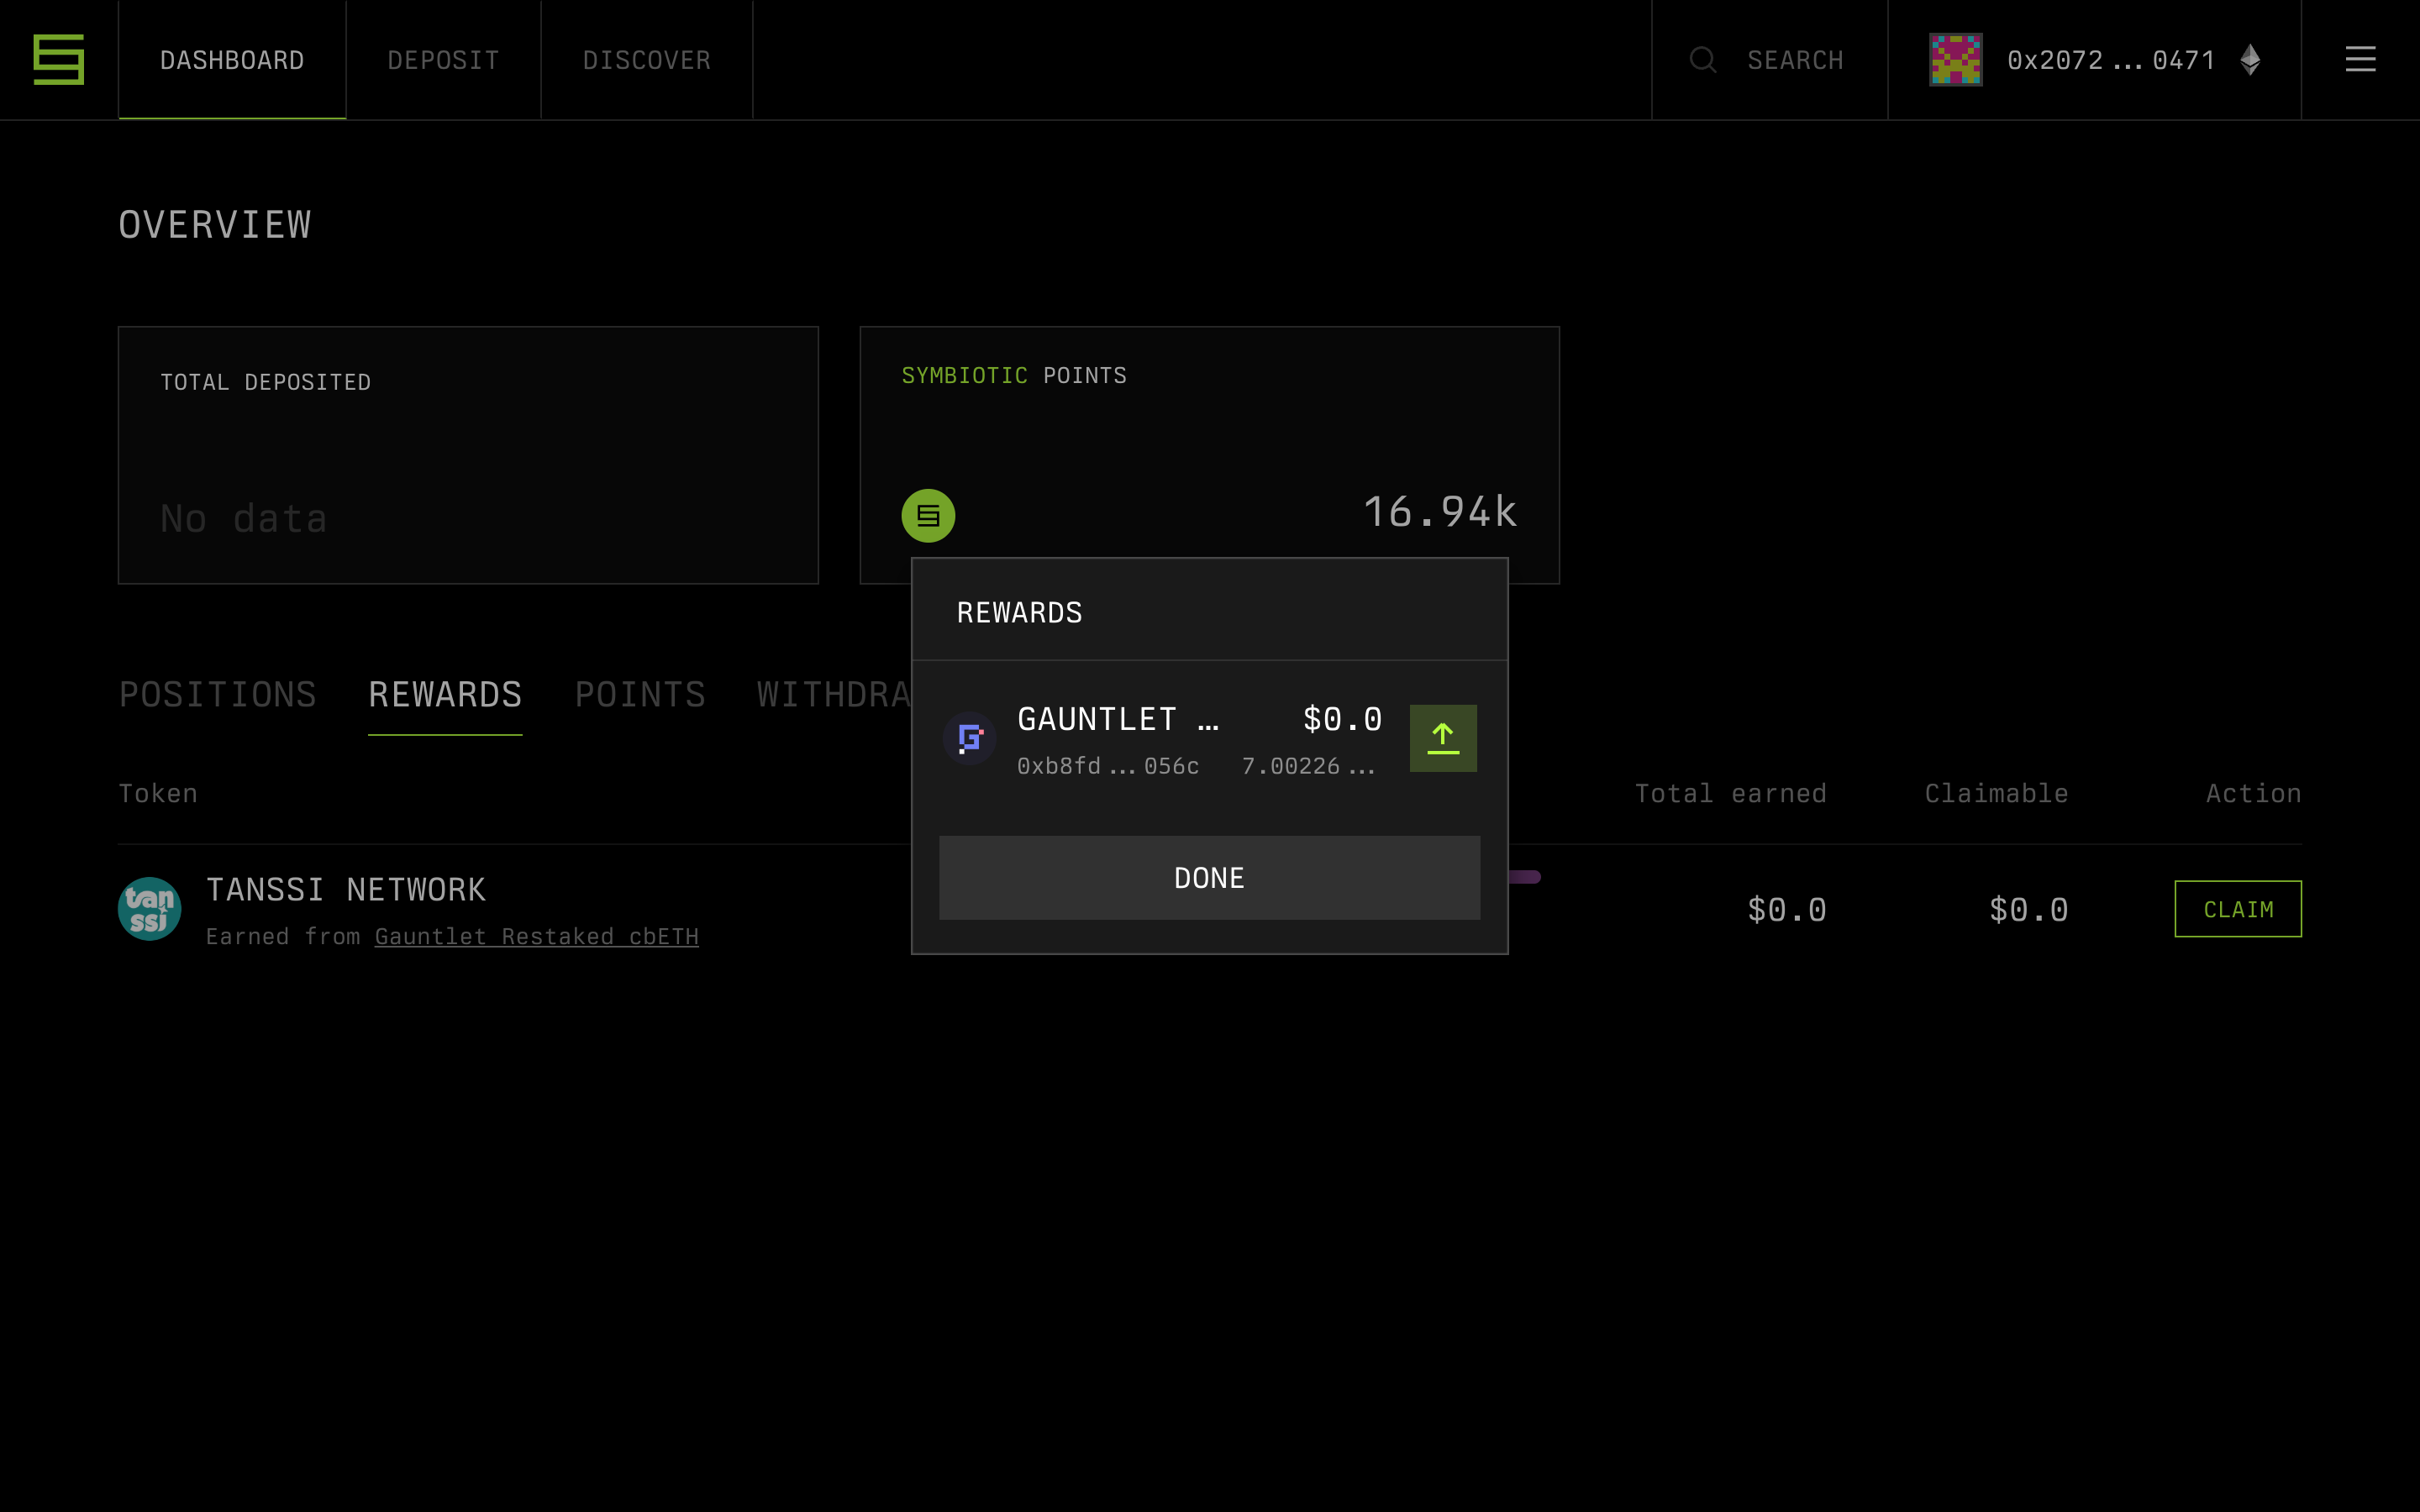The image size is (2420, 1512).
Task: Click address 0xb8fd...056c in popup
Action: pos(1108,766)
